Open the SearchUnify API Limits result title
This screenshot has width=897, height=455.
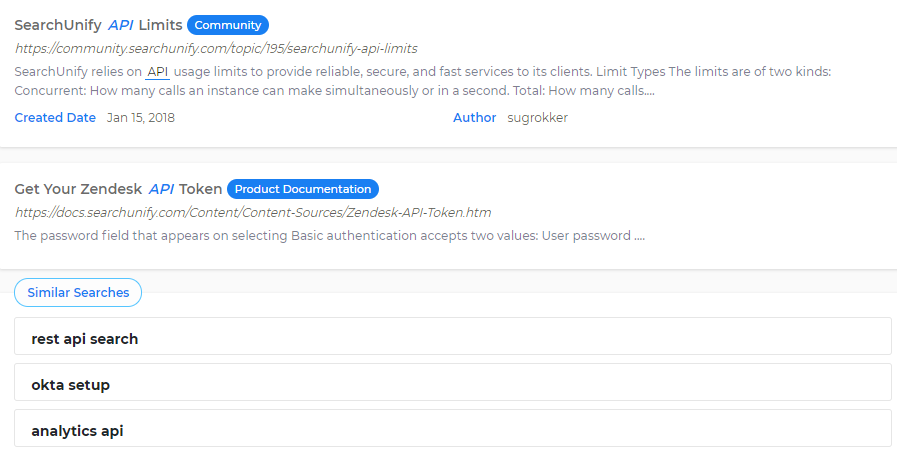pyautogui.click(x=98, y=25)
